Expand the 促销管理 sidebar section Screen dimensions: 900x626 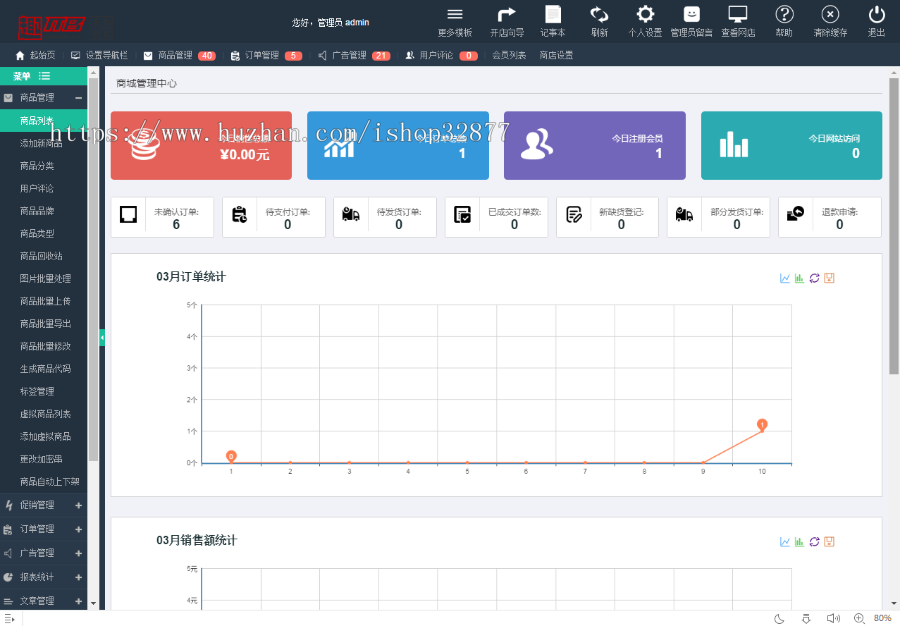[x=79, y=505]
